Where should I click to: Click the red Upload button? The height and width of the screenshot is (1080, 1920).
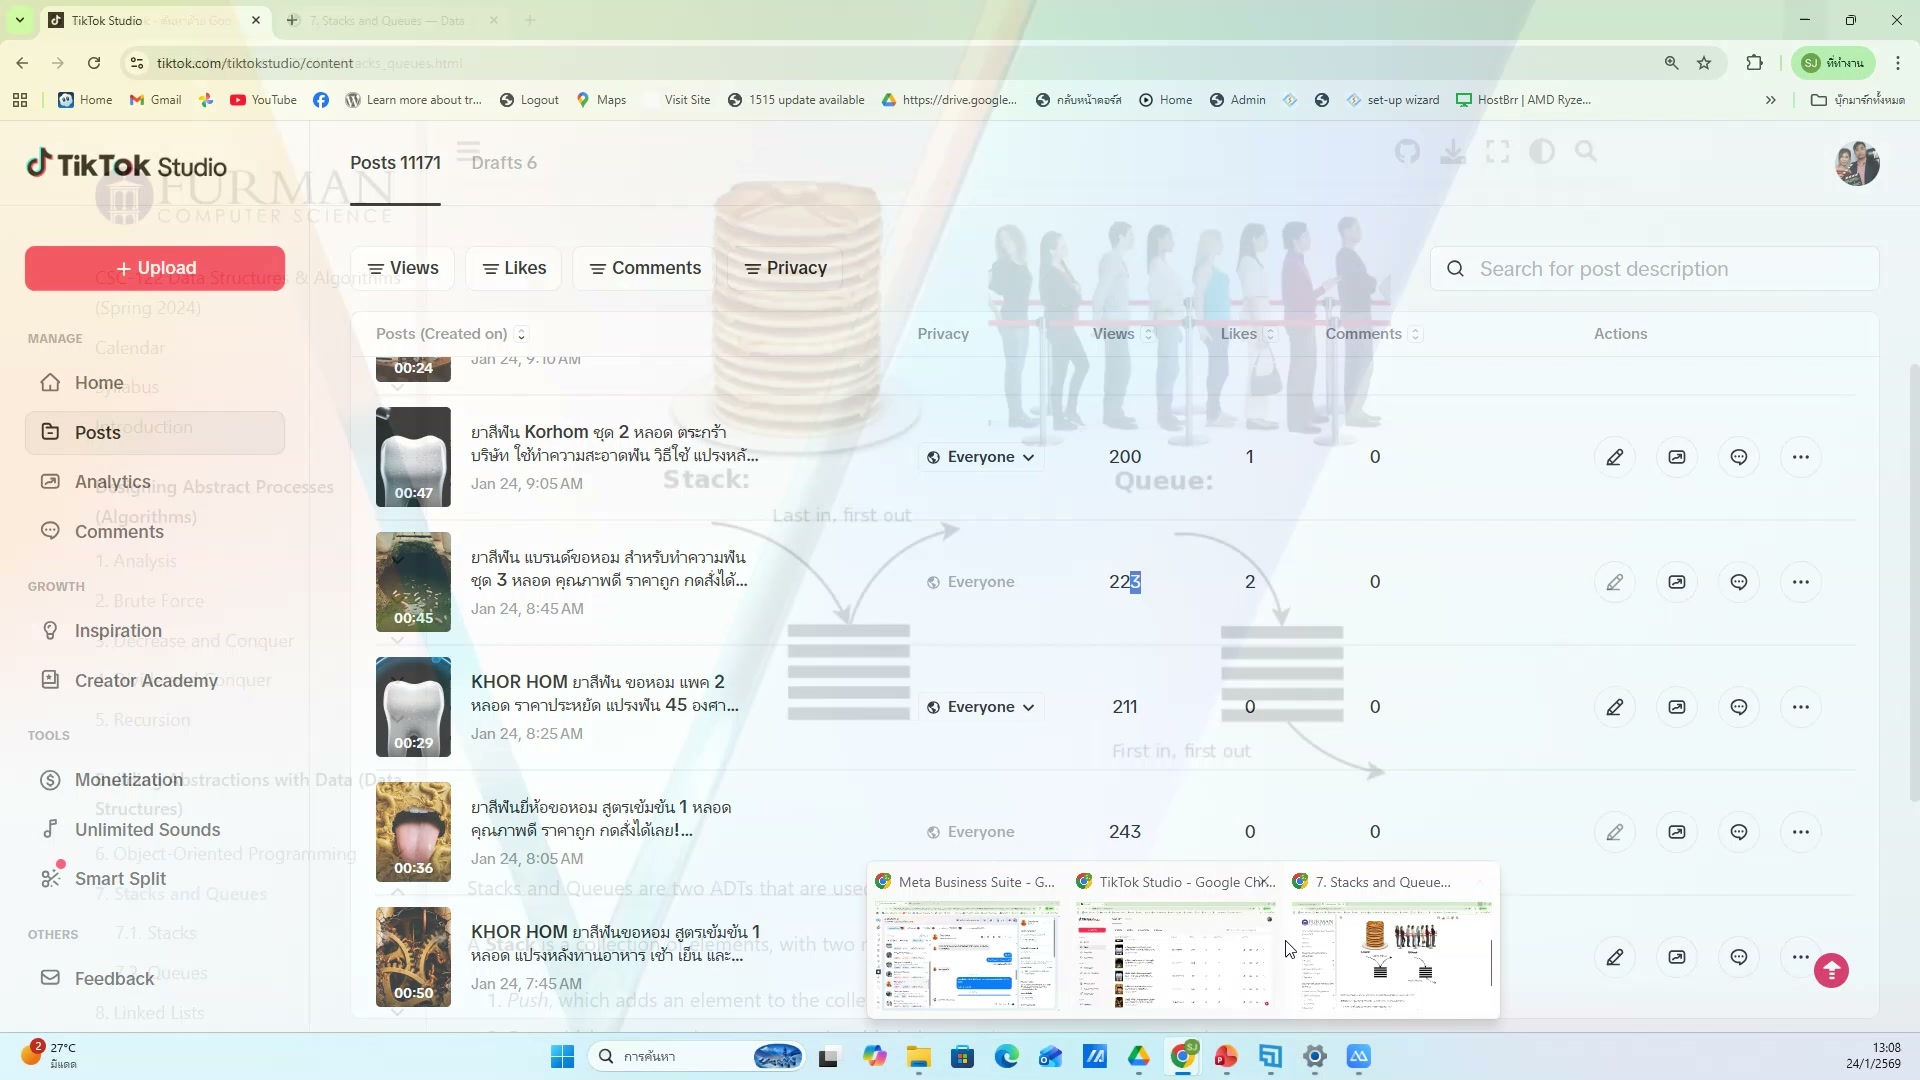pos(155,268)
